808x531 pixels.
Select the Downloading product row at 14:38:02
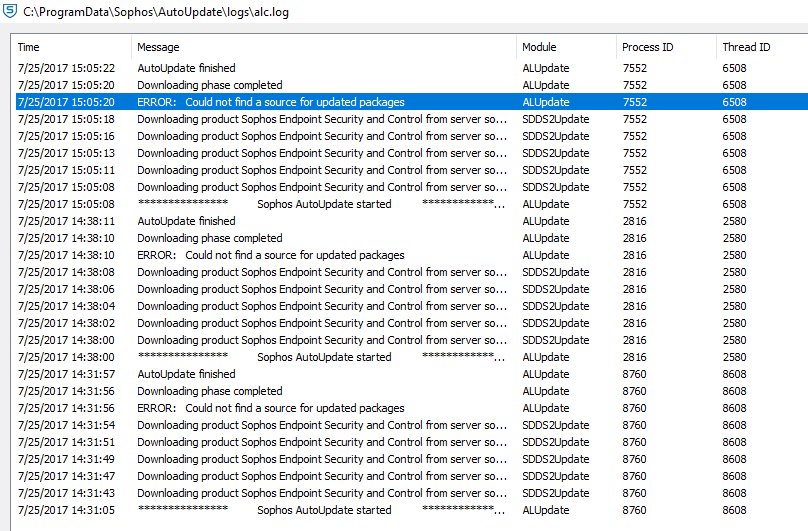click(412, 323)
